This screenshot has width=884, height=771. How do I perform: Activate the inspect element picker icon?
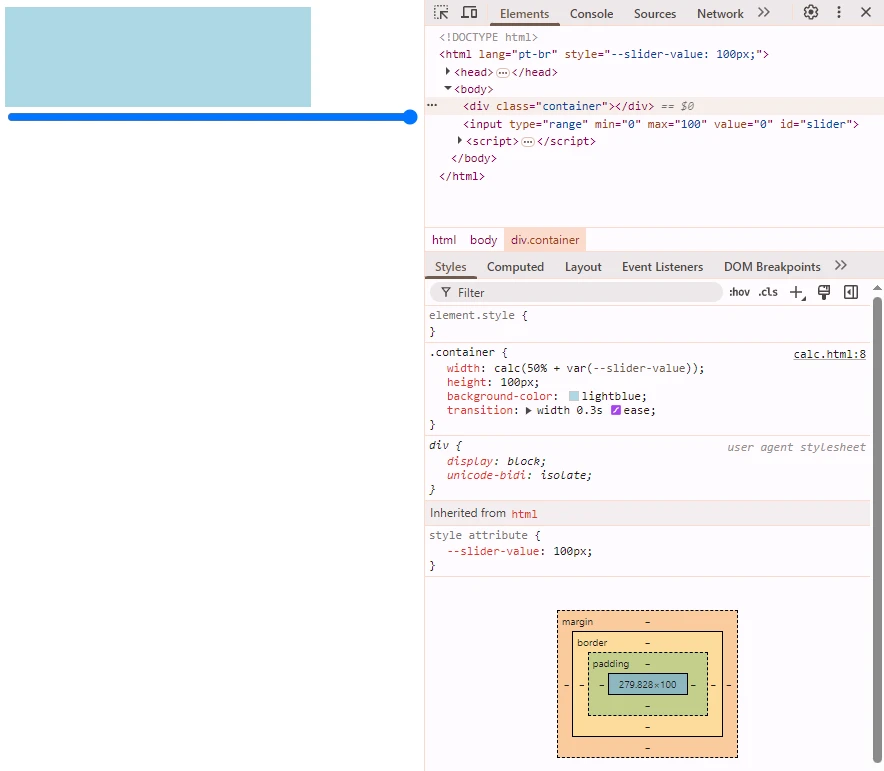click(x=441, y=12)
